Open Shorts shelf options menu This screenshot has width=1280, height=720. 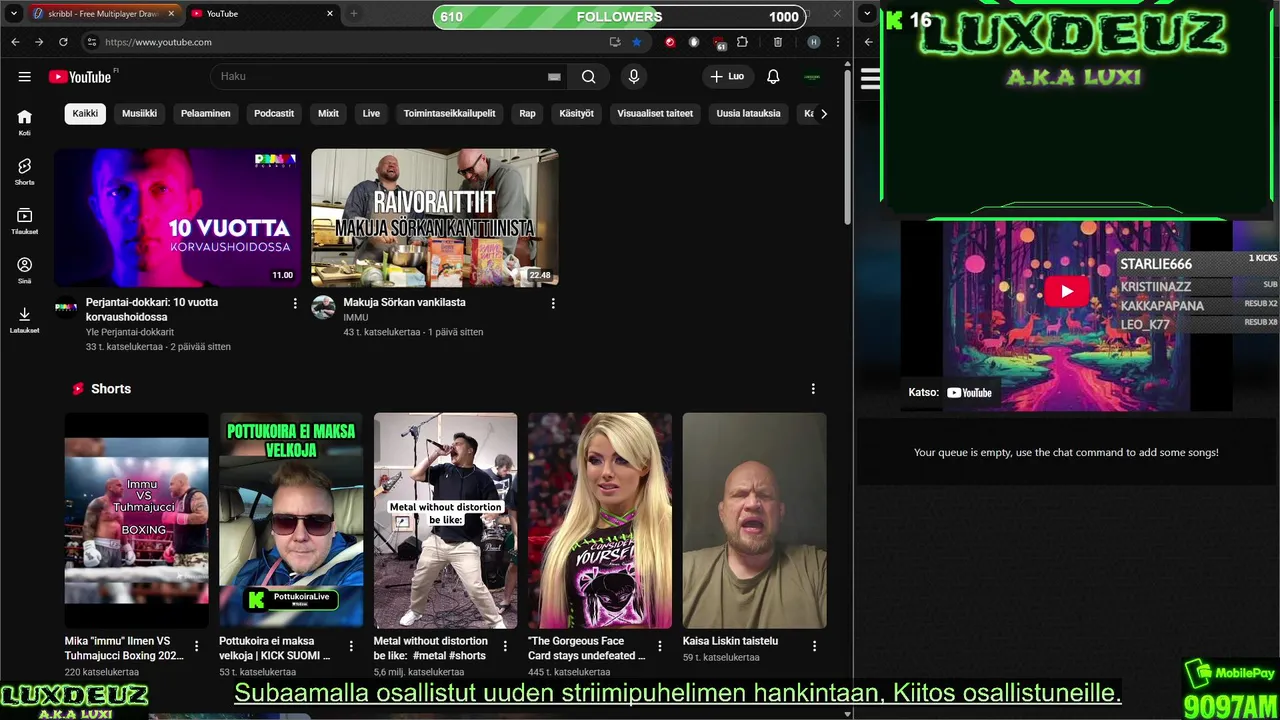coord(813,388)
